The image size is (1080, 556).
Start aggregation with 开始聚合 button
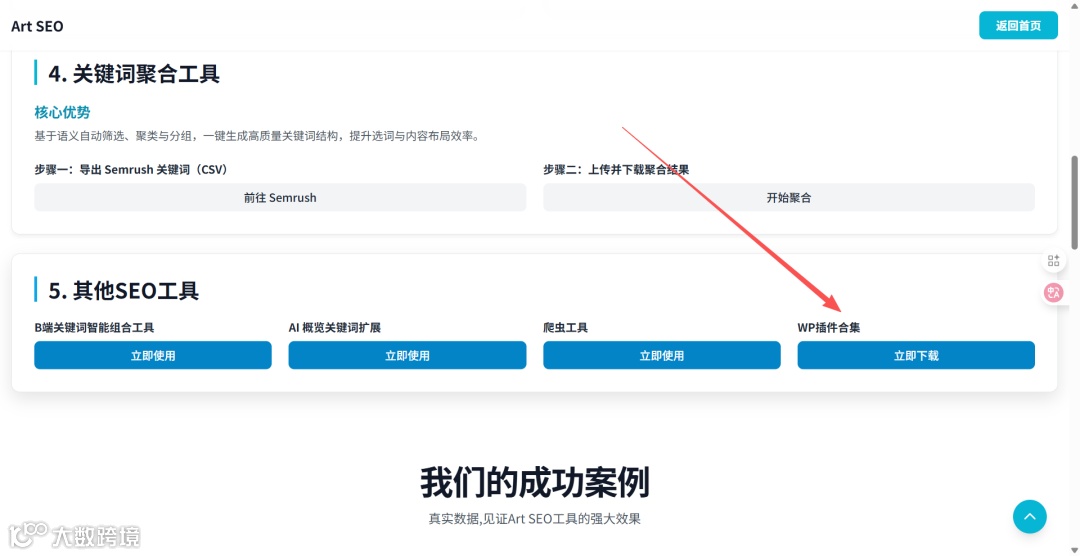click(789, 198)
